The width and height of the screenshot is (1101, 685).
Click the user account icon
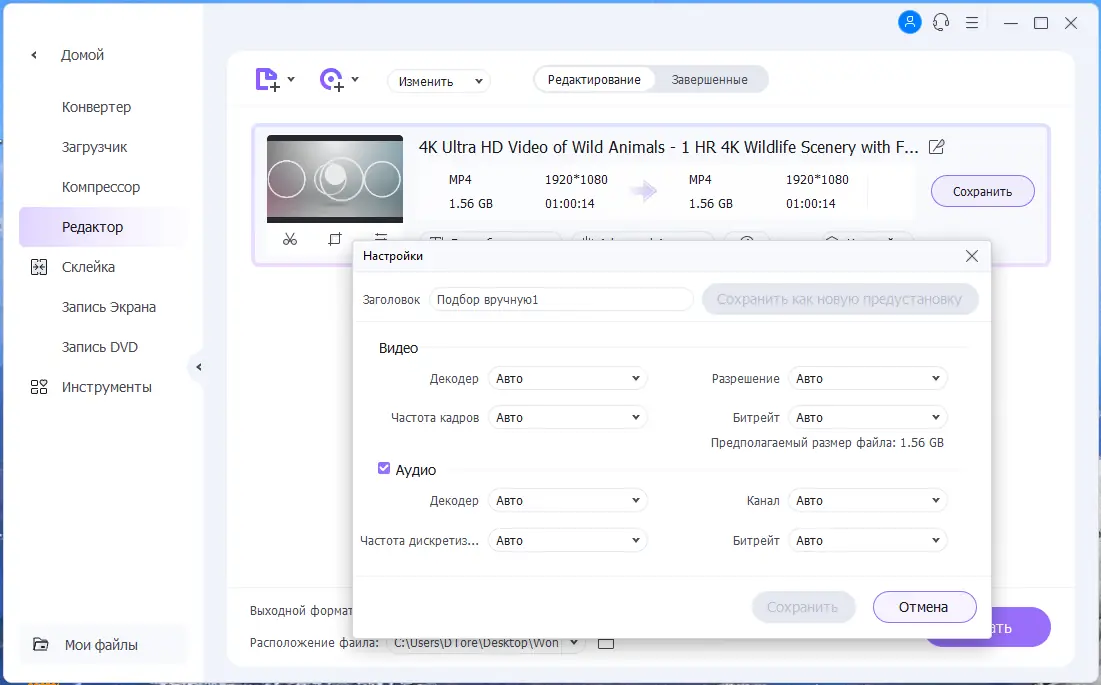tap(909, 22)
